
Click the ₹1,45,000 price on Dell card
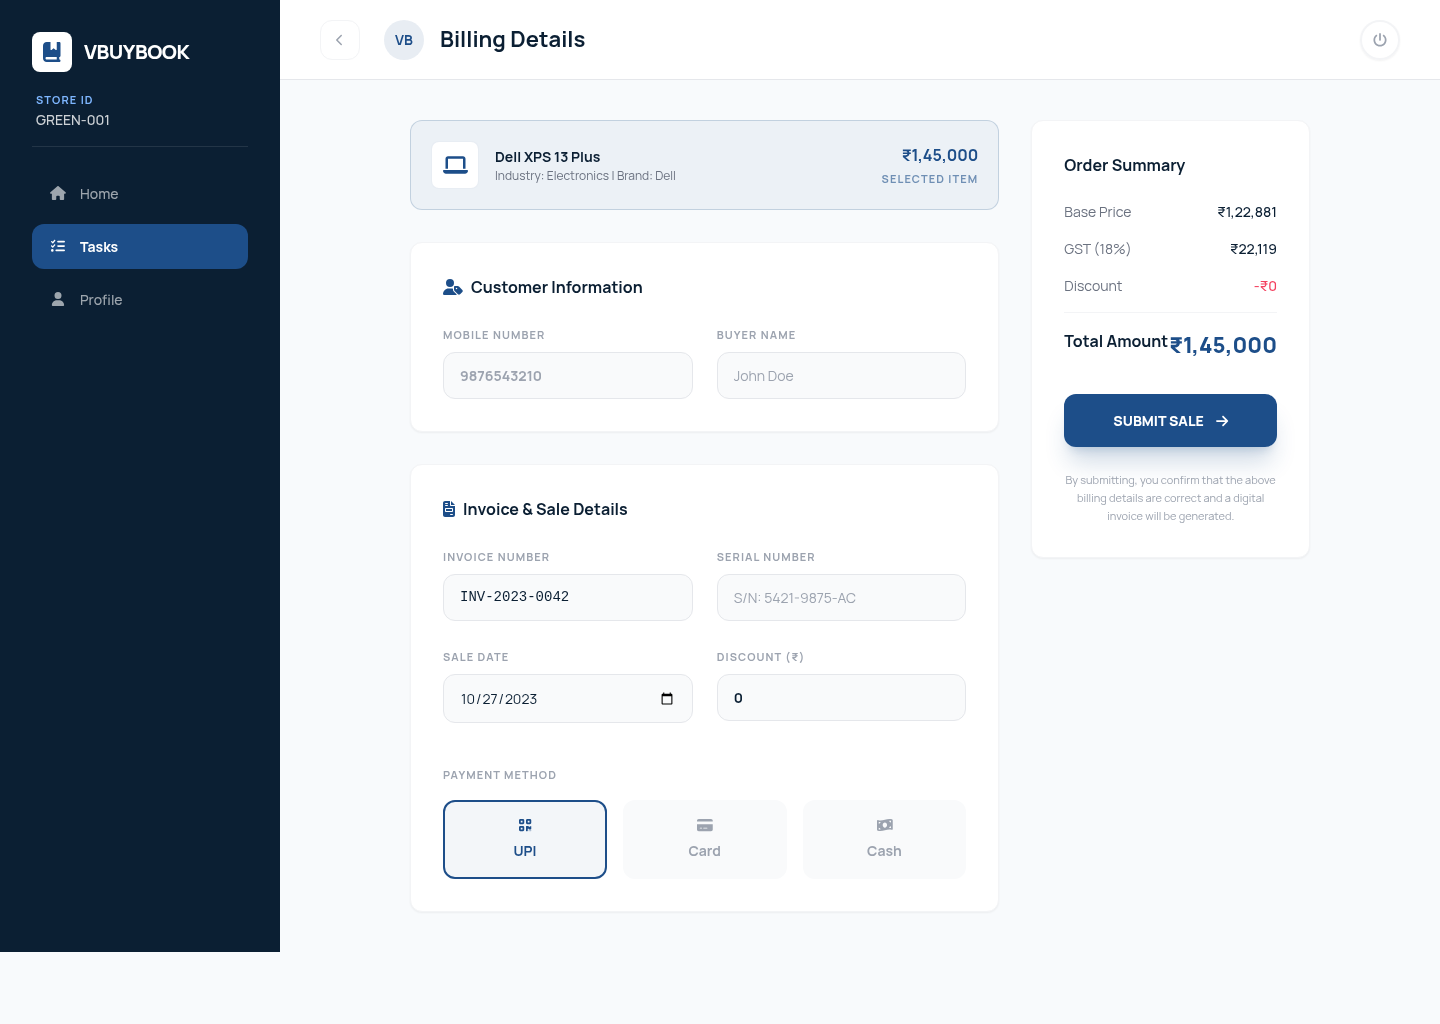point(940,155)
